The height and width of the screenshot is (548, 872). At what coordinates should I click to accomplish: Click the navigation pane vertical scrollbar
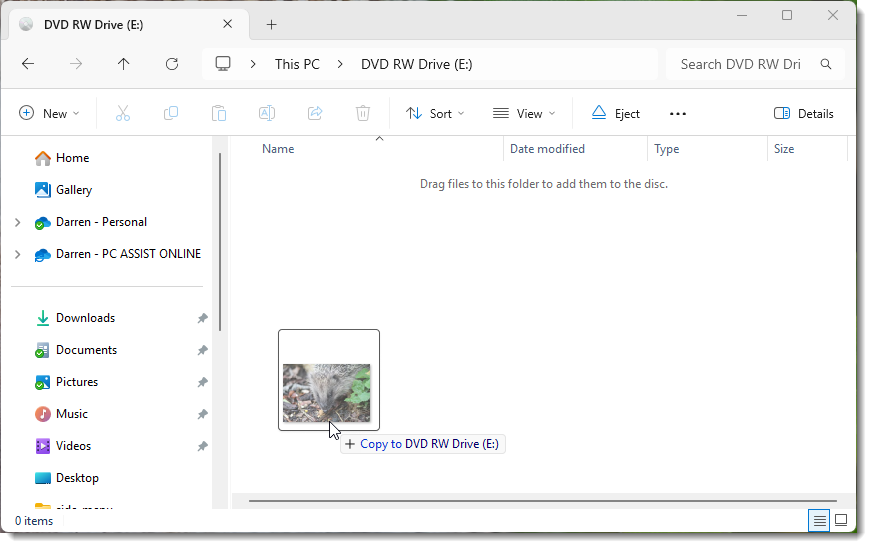click(x=220, y=242)
